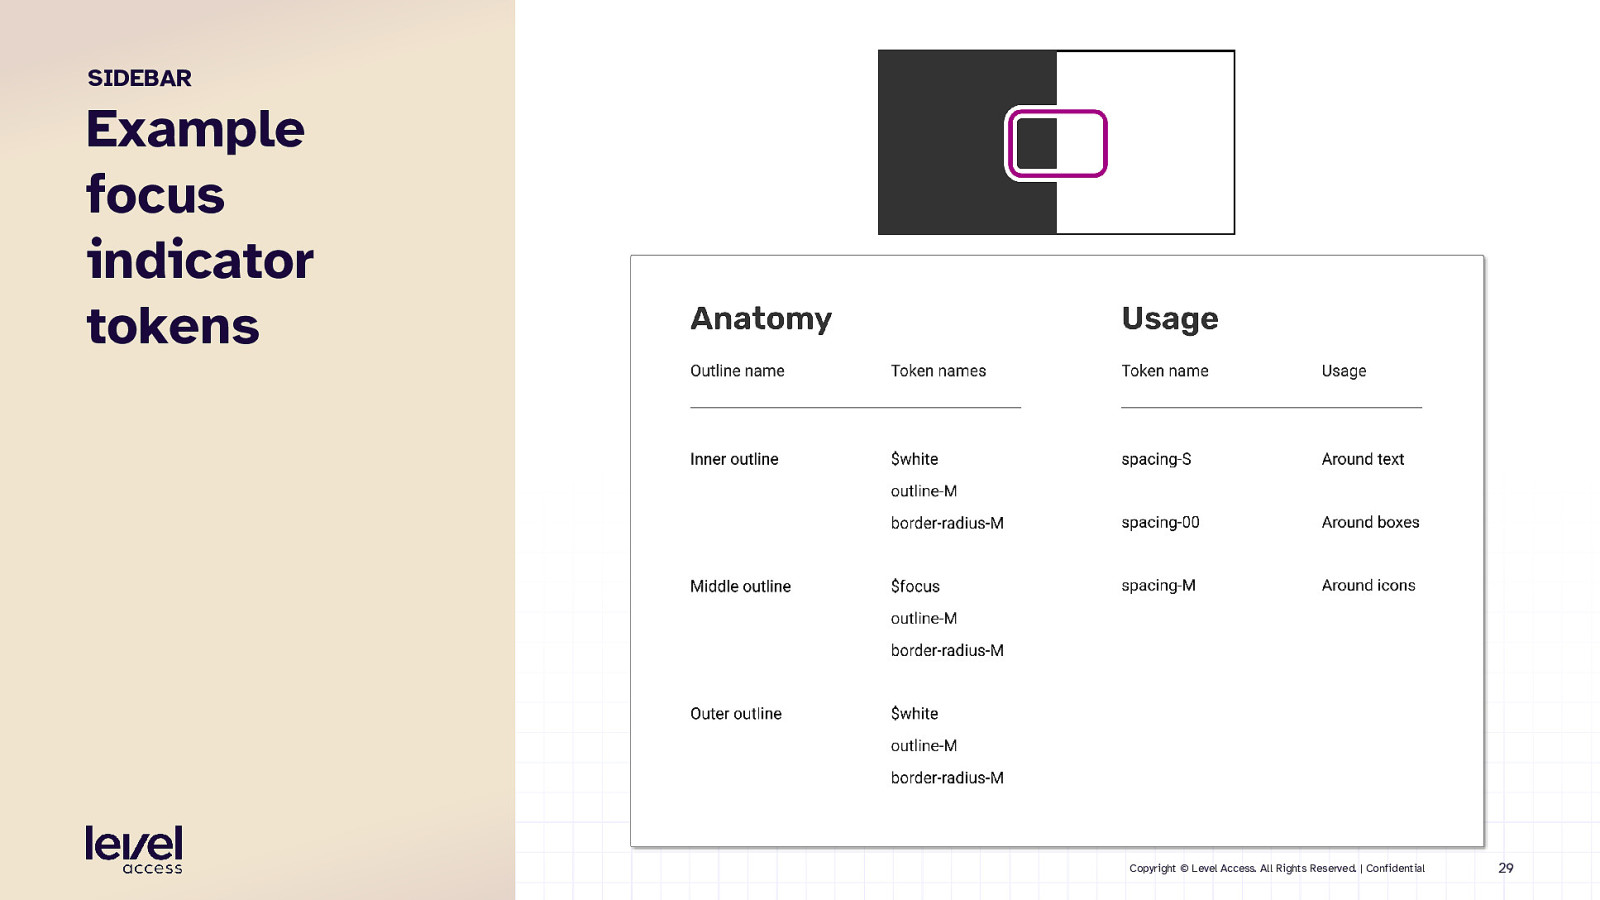Viewport: 1600px width, 900px height.
Task: Select the 'Middle outline' row label
Action: 740,586
